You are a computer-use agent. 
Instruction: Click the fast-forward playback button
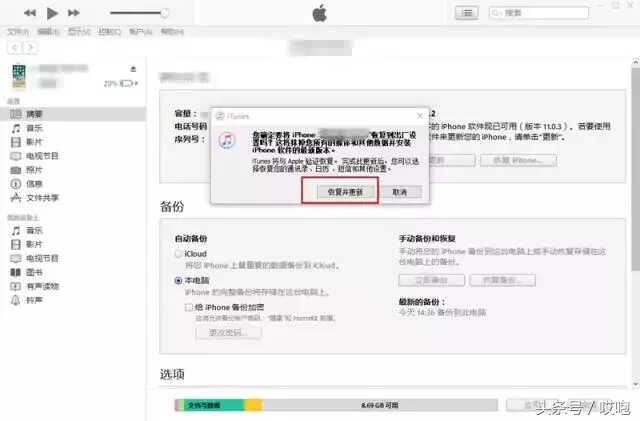click(x=73, y=13)
